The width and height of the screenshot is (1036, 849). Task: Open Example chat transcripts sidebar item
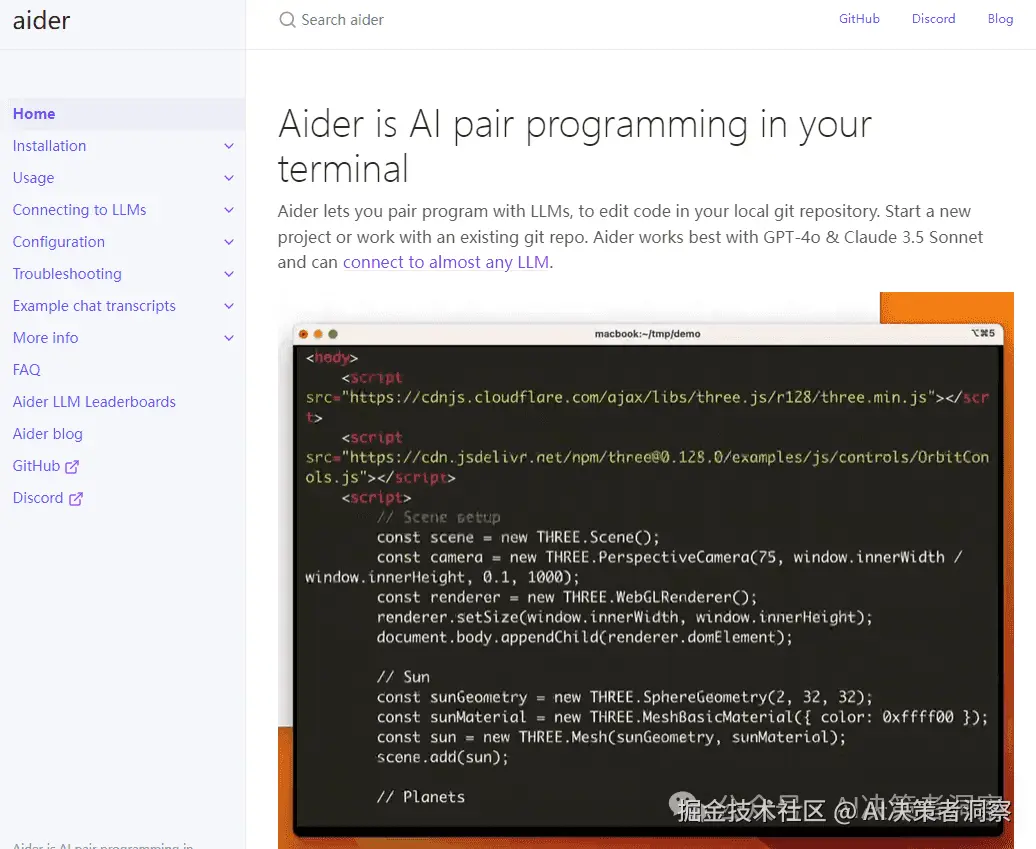coord(94,306)
